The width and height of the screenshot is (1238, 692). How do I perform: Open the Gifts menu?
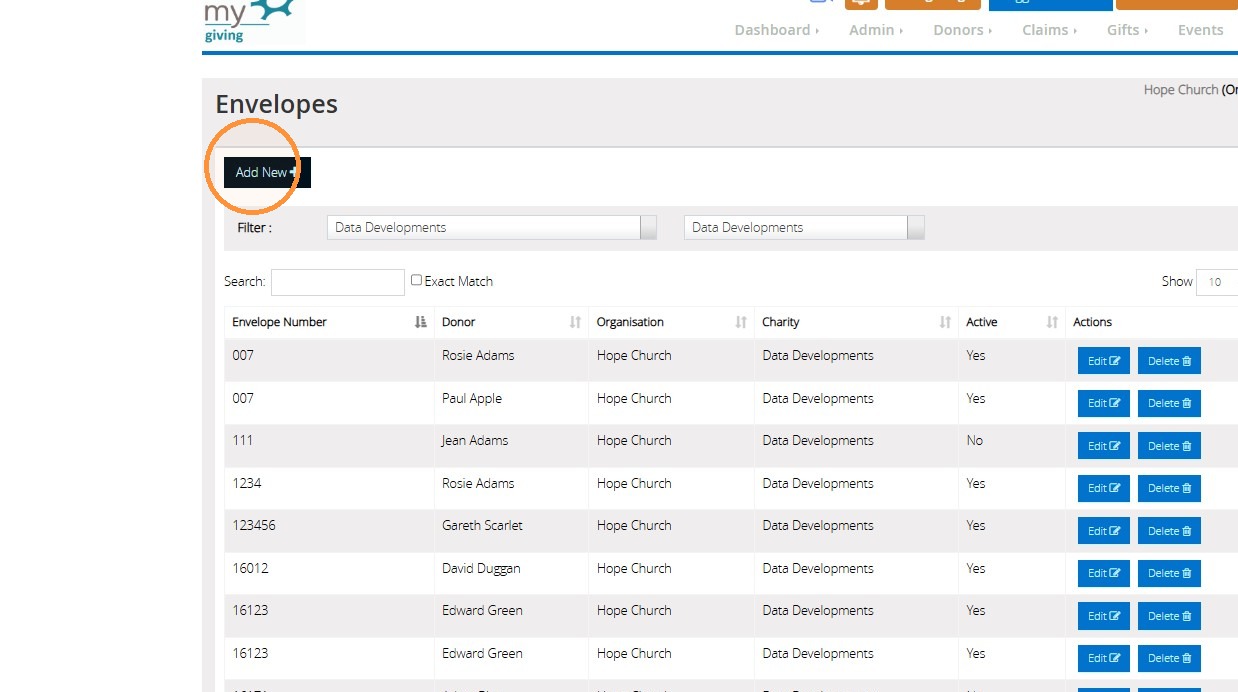(1126, 30)
